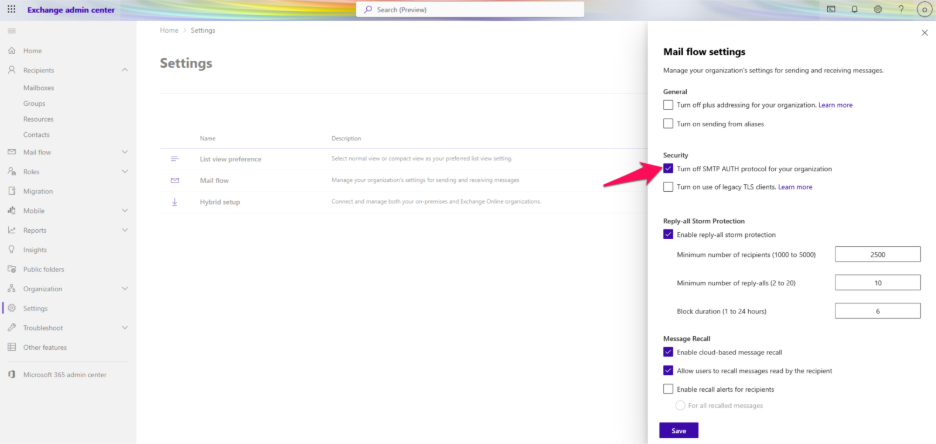This screenshot has height=444, width=936.
Task: Collapse the Recipients section
Action: coord(124,70)
